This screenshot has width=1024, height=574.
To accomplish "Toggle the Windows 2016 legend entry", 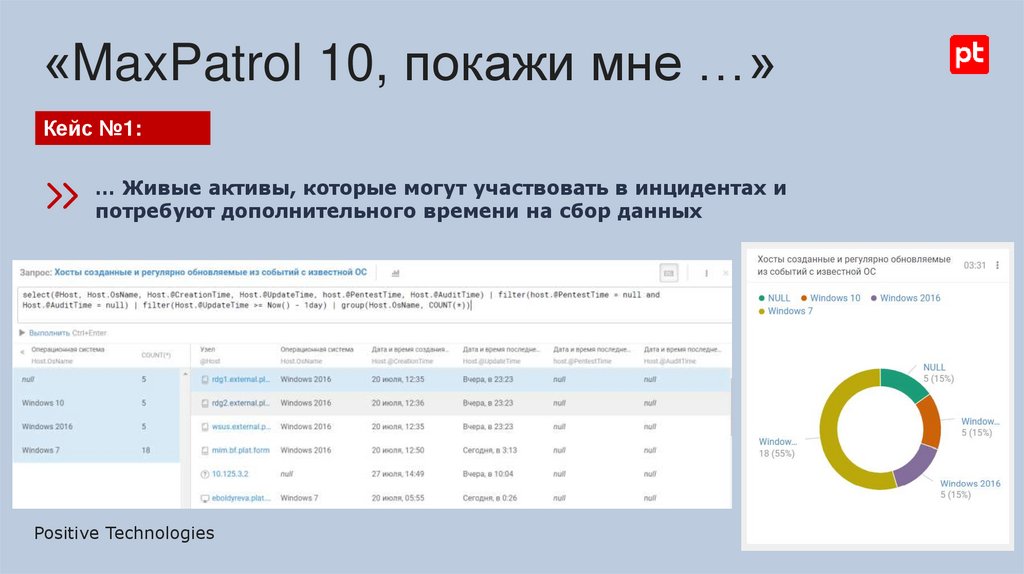I will (x=905, y=298).
